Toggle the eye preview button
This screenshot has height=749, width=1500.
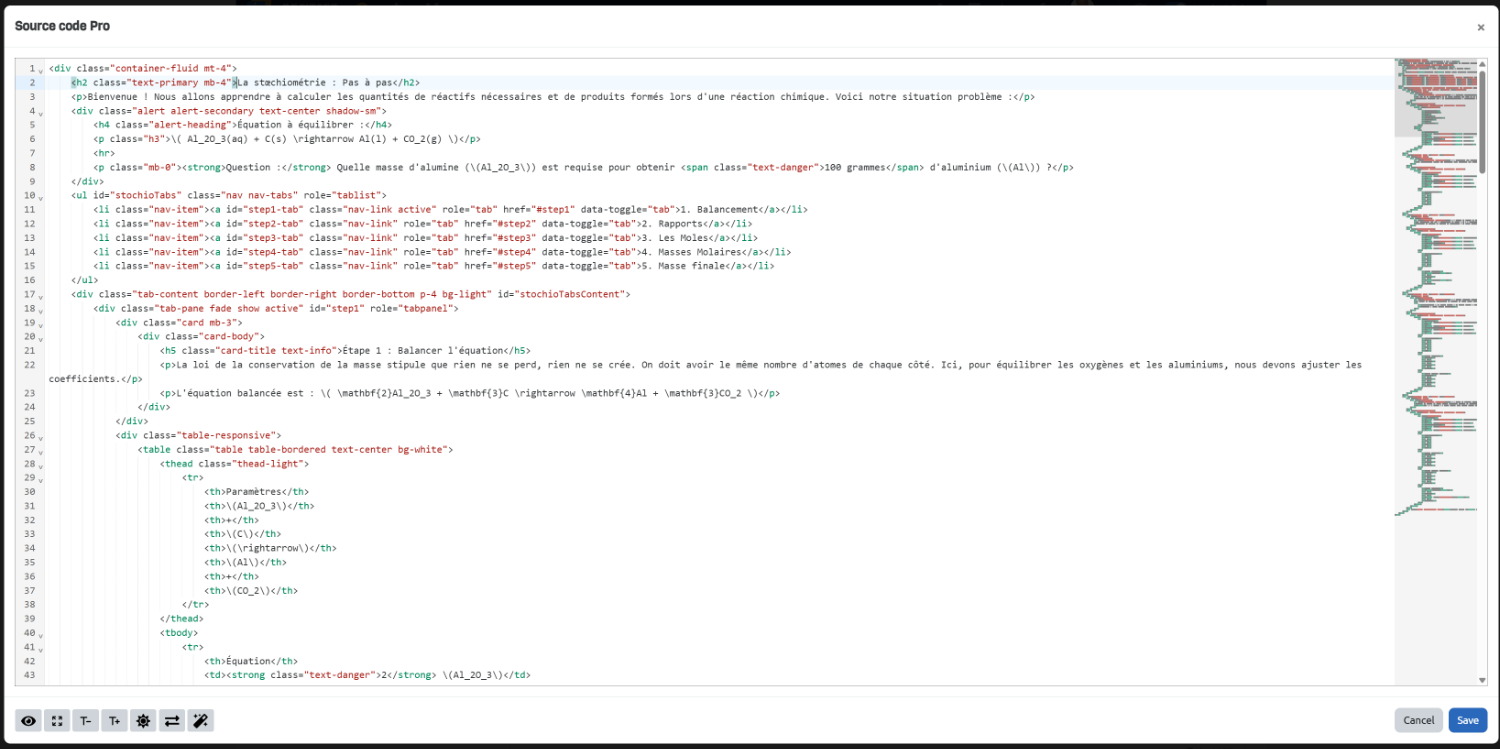(x=28, y=720)
